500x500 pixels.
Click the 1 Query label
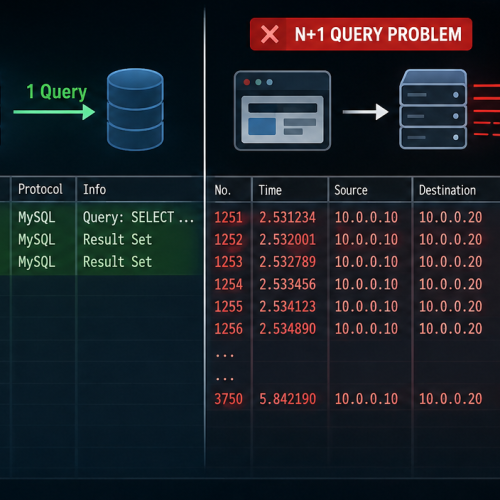click(x=57, y=92)
